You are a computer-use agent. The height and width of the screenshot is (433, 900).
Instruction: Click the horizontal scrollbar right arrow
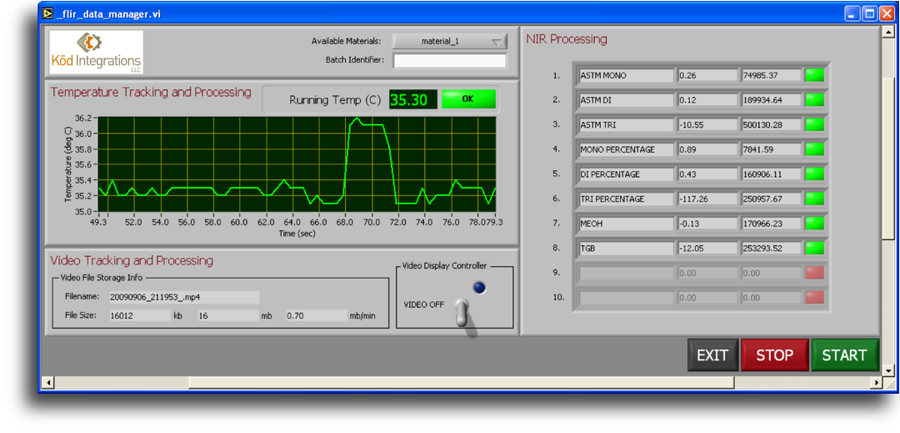click(x=877, y=382)
